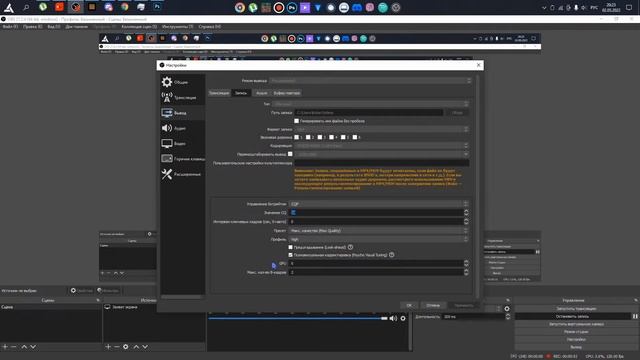Open the Preset dropdown showing Max Quality
640x360 pixels.
(x=379, y=231)
